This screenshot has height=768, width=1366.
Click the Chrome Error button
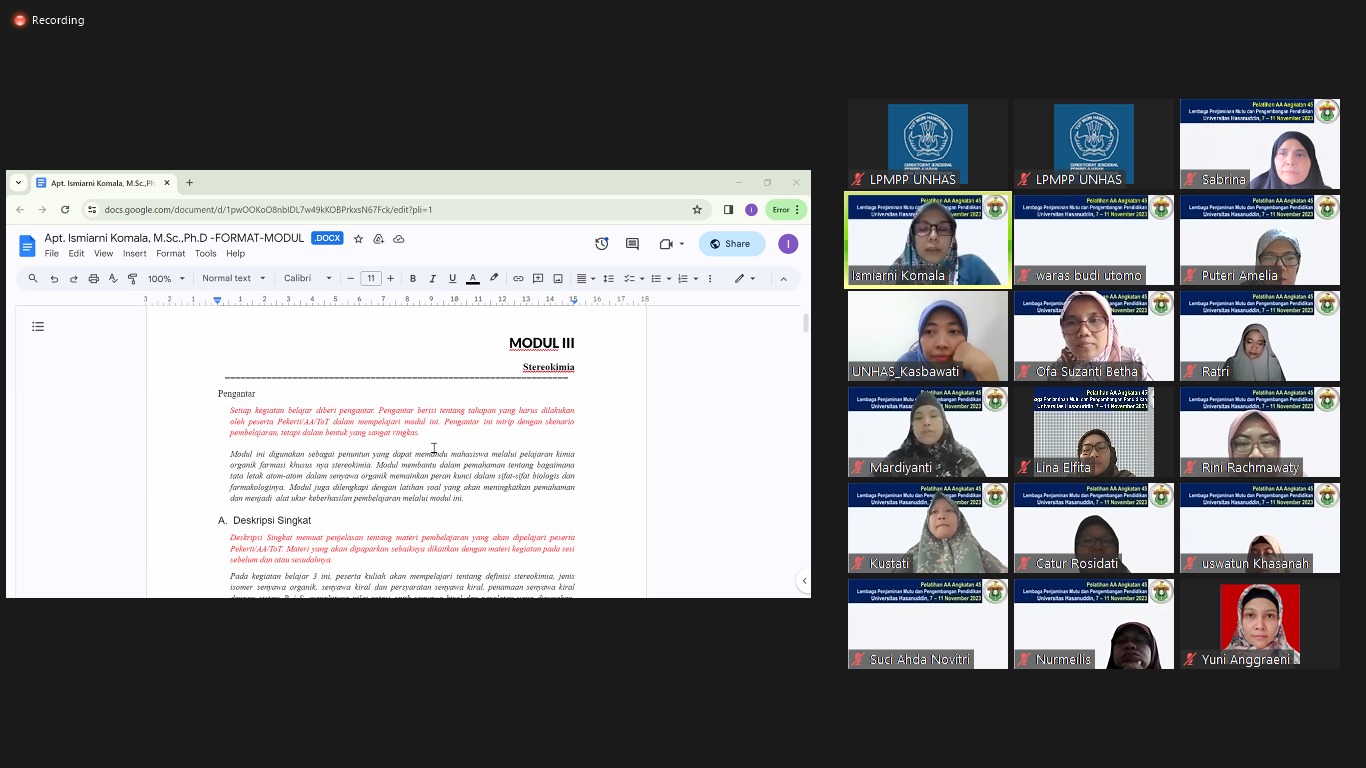coord(785,210)
